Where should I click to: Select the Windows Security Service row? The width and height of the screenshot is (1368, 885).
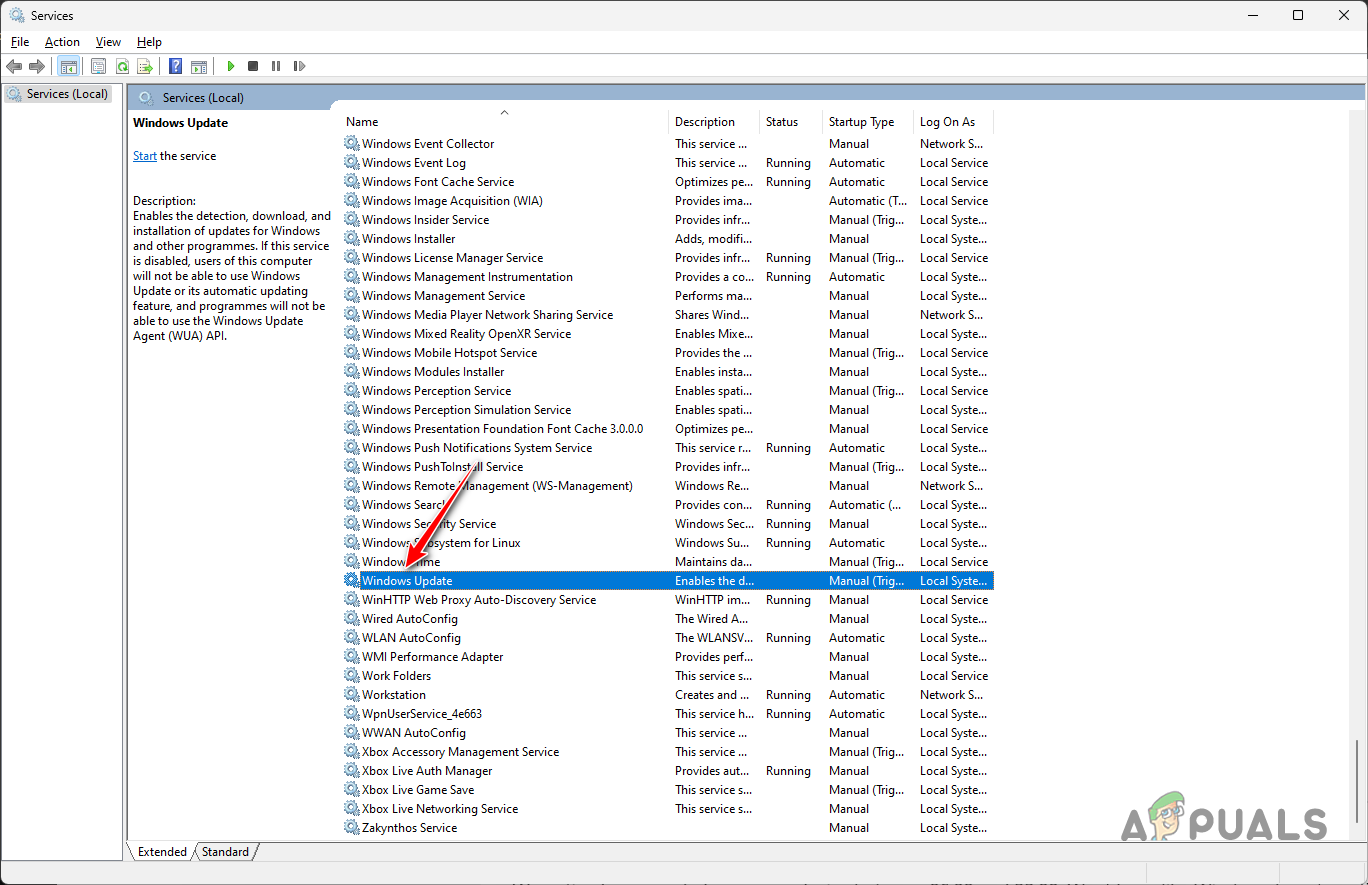[667, 524]
